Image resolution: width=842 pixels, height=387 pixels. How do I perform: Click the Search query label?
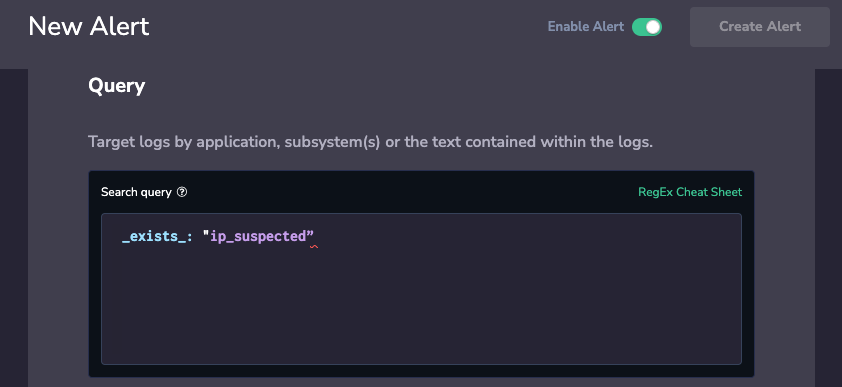click(136, 192)
